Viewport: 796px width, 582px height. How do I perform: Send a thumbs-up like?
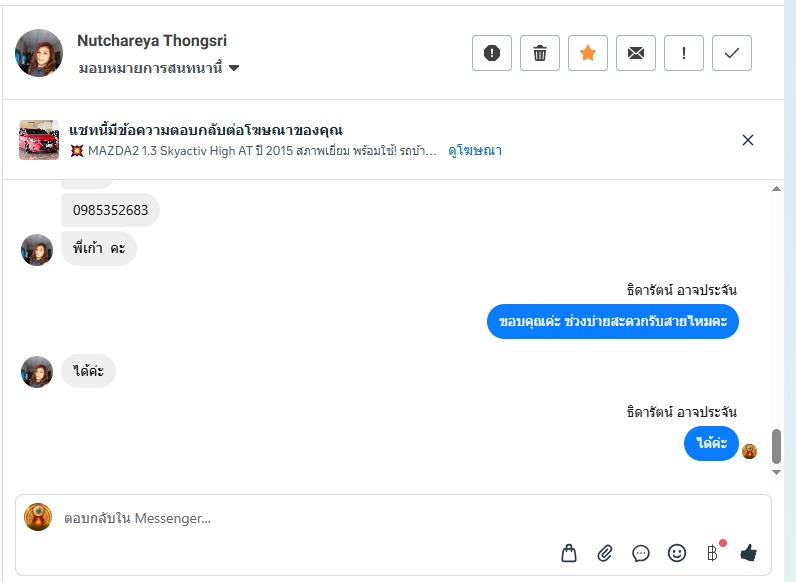748,553
